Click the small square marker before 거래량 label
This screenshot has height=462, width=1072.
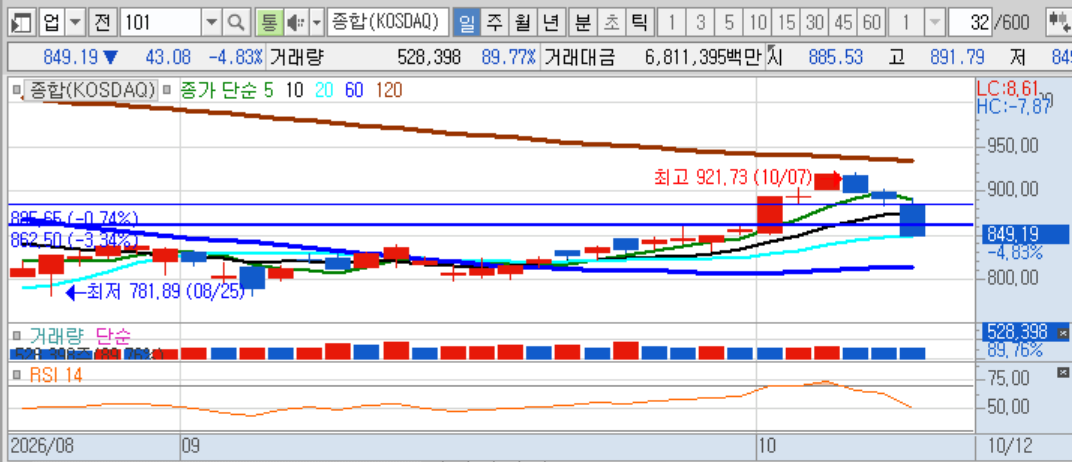17,336
